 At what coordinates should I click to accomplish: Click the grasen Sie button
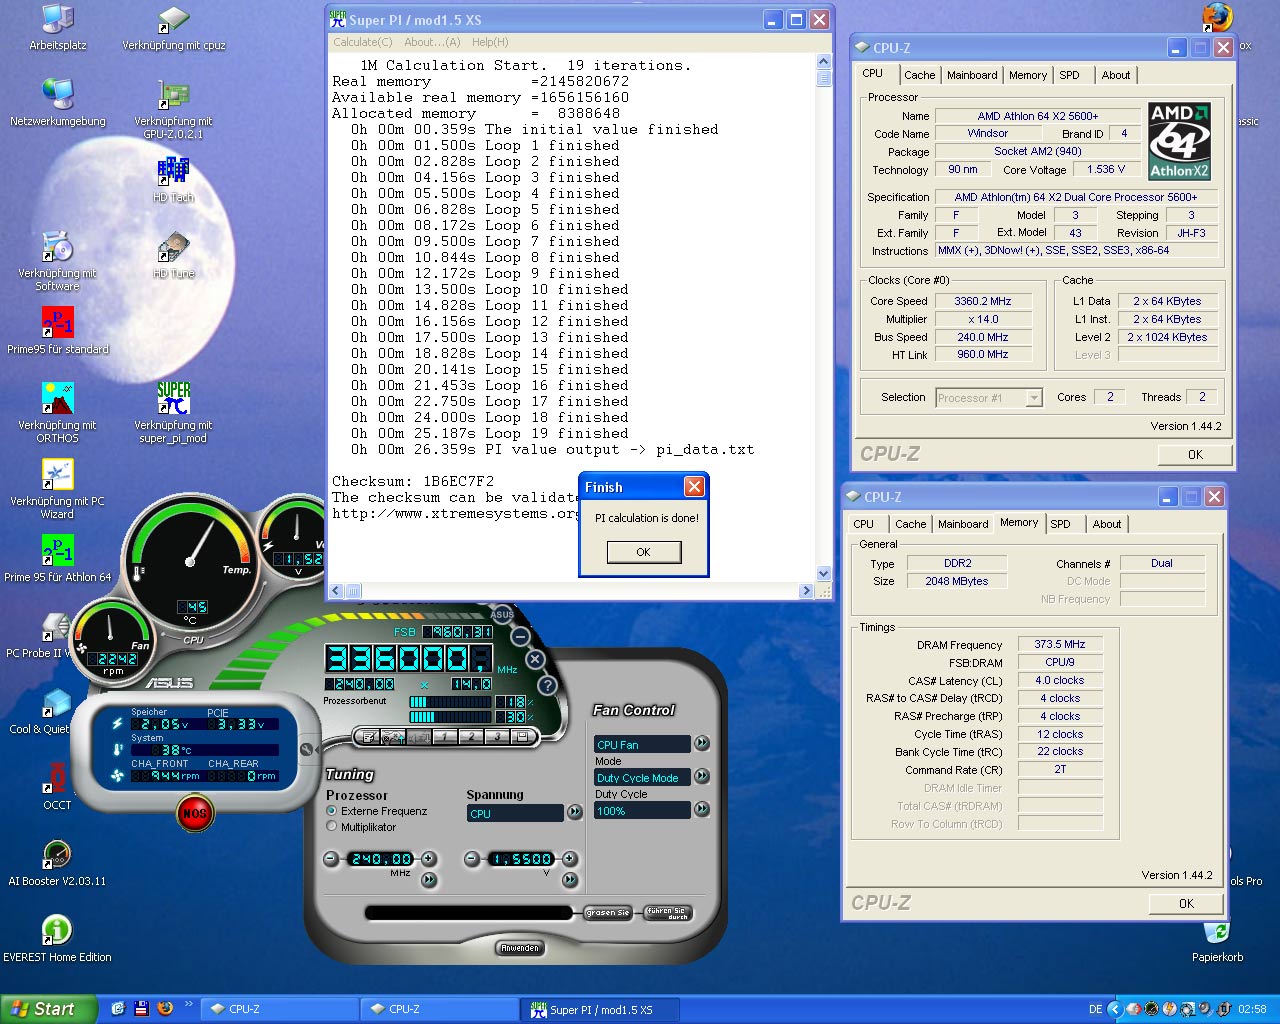coord(608,913)
